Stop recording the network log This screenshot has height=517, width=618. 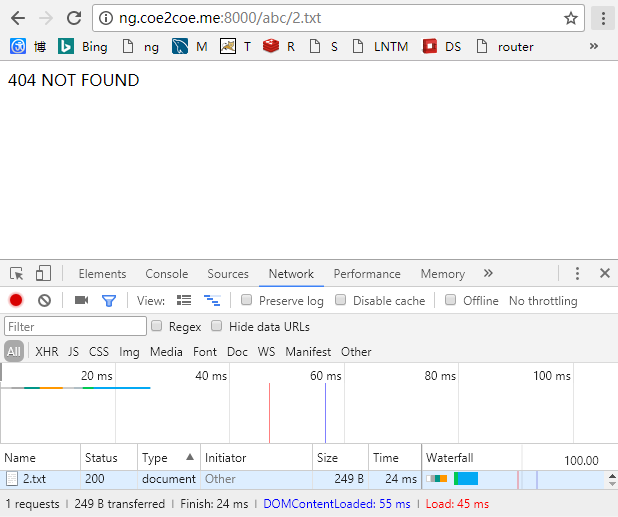coord(16,300)
